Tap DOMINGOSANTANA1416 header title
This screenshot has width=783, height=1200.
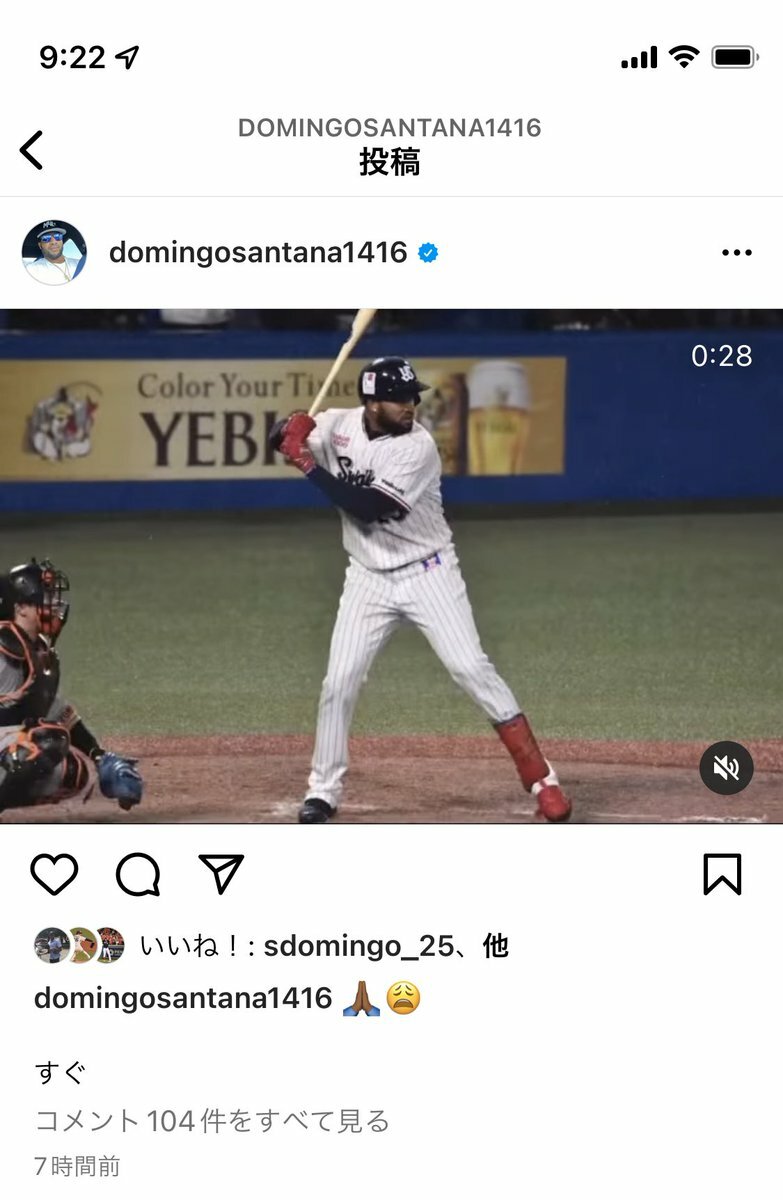pyautogui.click(x=390, y=128)
